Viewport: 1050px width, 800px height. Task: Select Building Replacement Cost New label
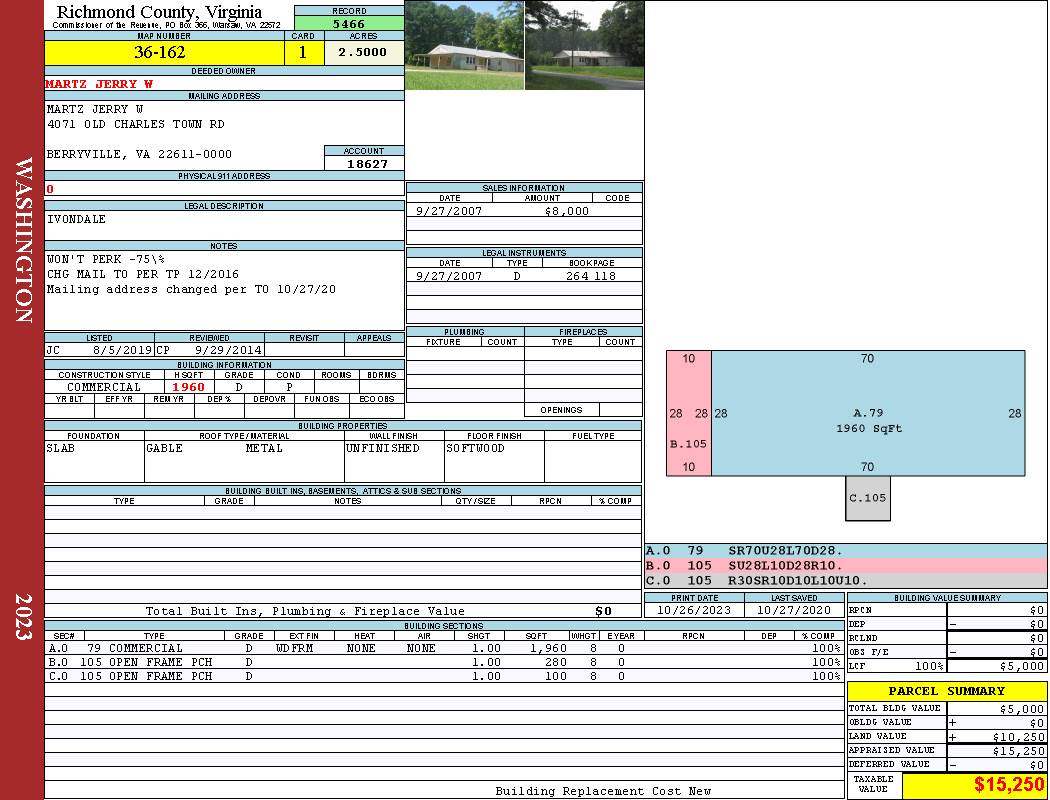(x=603, y=791)
